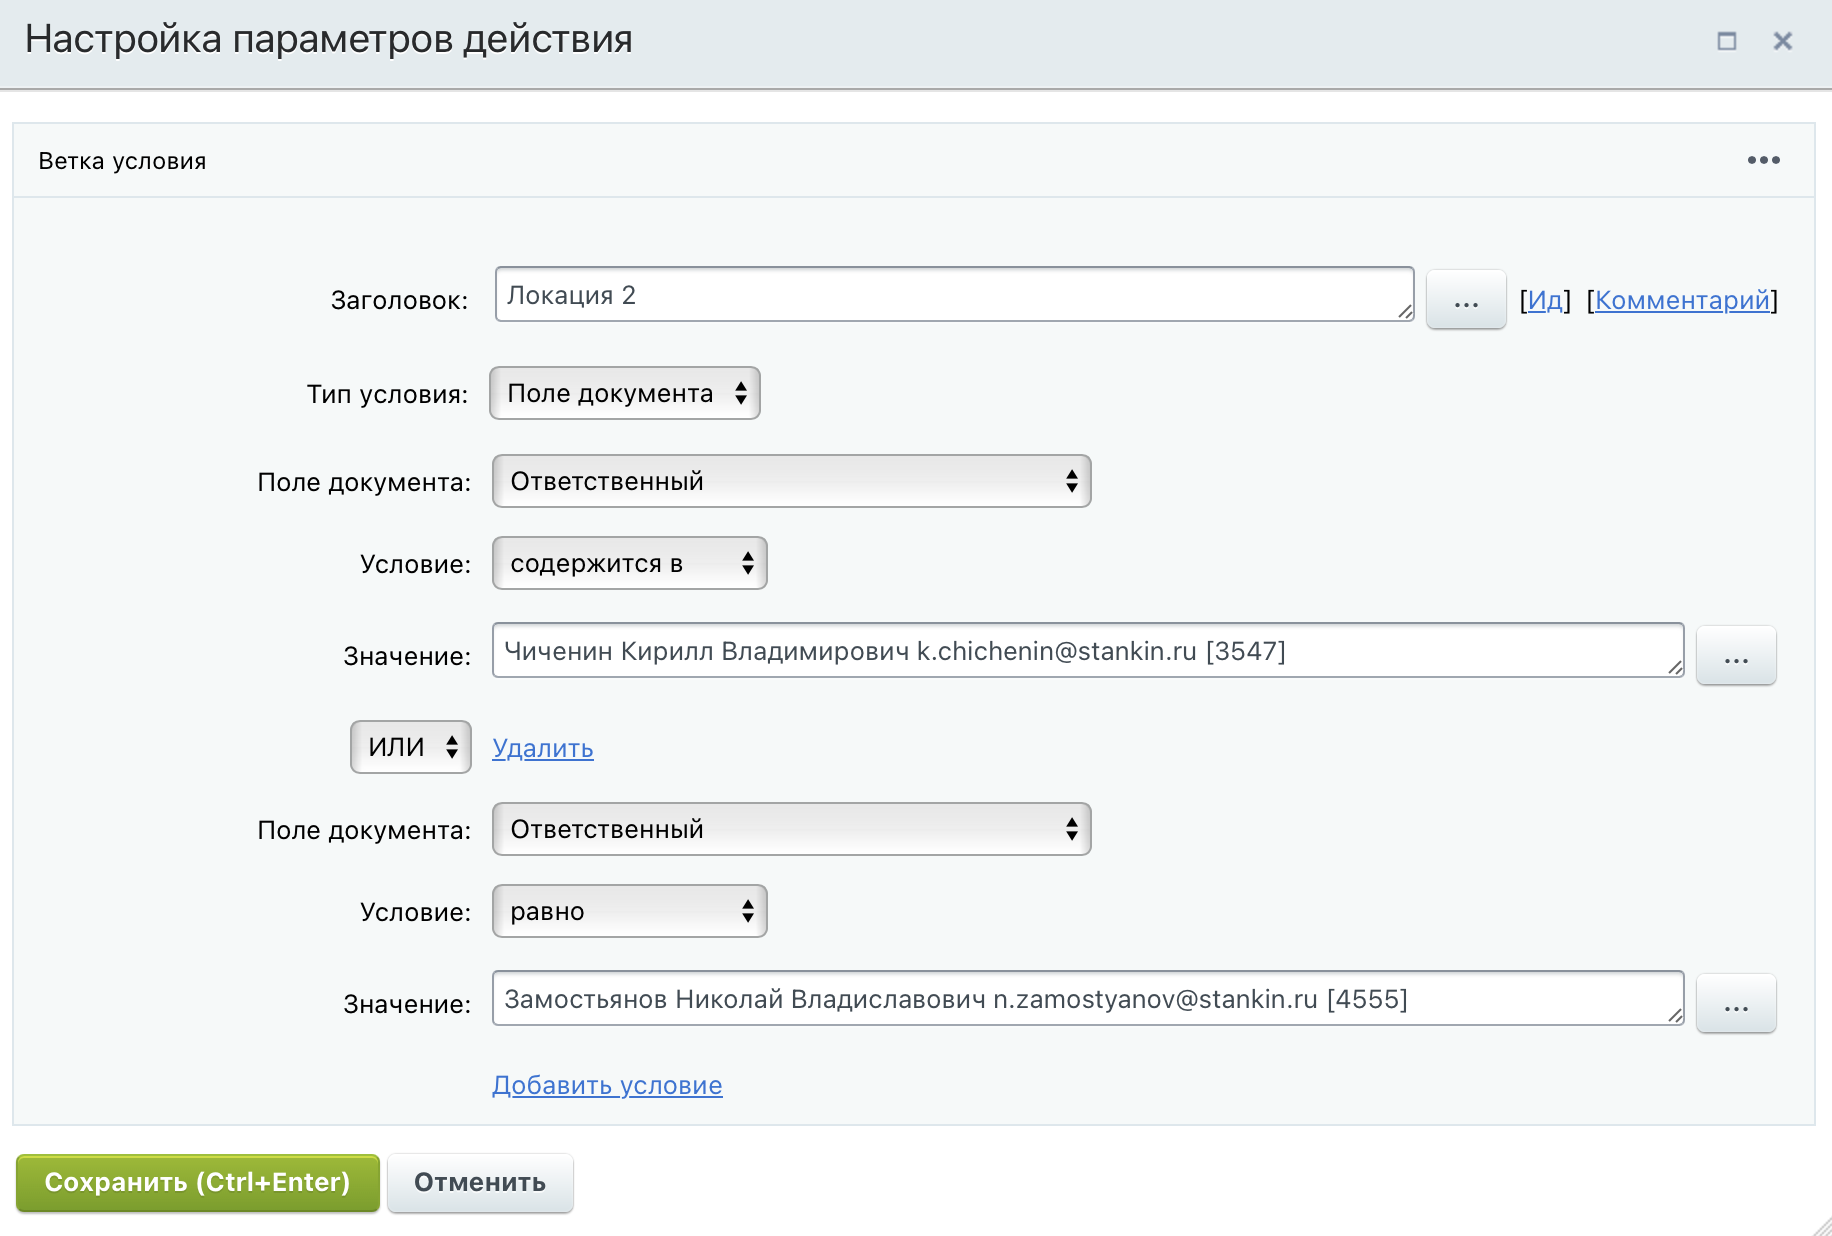Image resolution: width=1832 pixels, height=1236 pixels.
Task: Save with Сохранить (Ctrl+Enter) button
Action: [x=198, y=1183]
